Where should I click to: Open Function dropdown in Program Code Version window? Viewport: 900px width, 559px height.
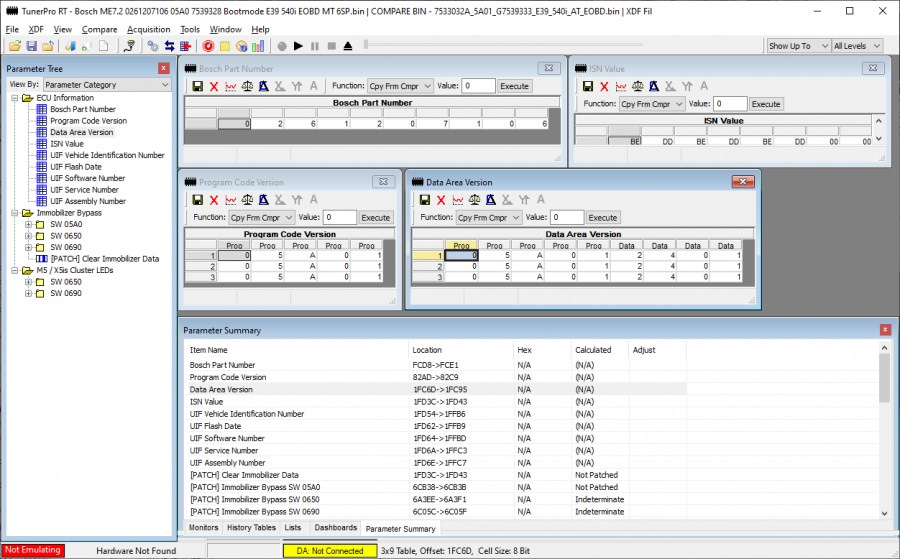262,218
